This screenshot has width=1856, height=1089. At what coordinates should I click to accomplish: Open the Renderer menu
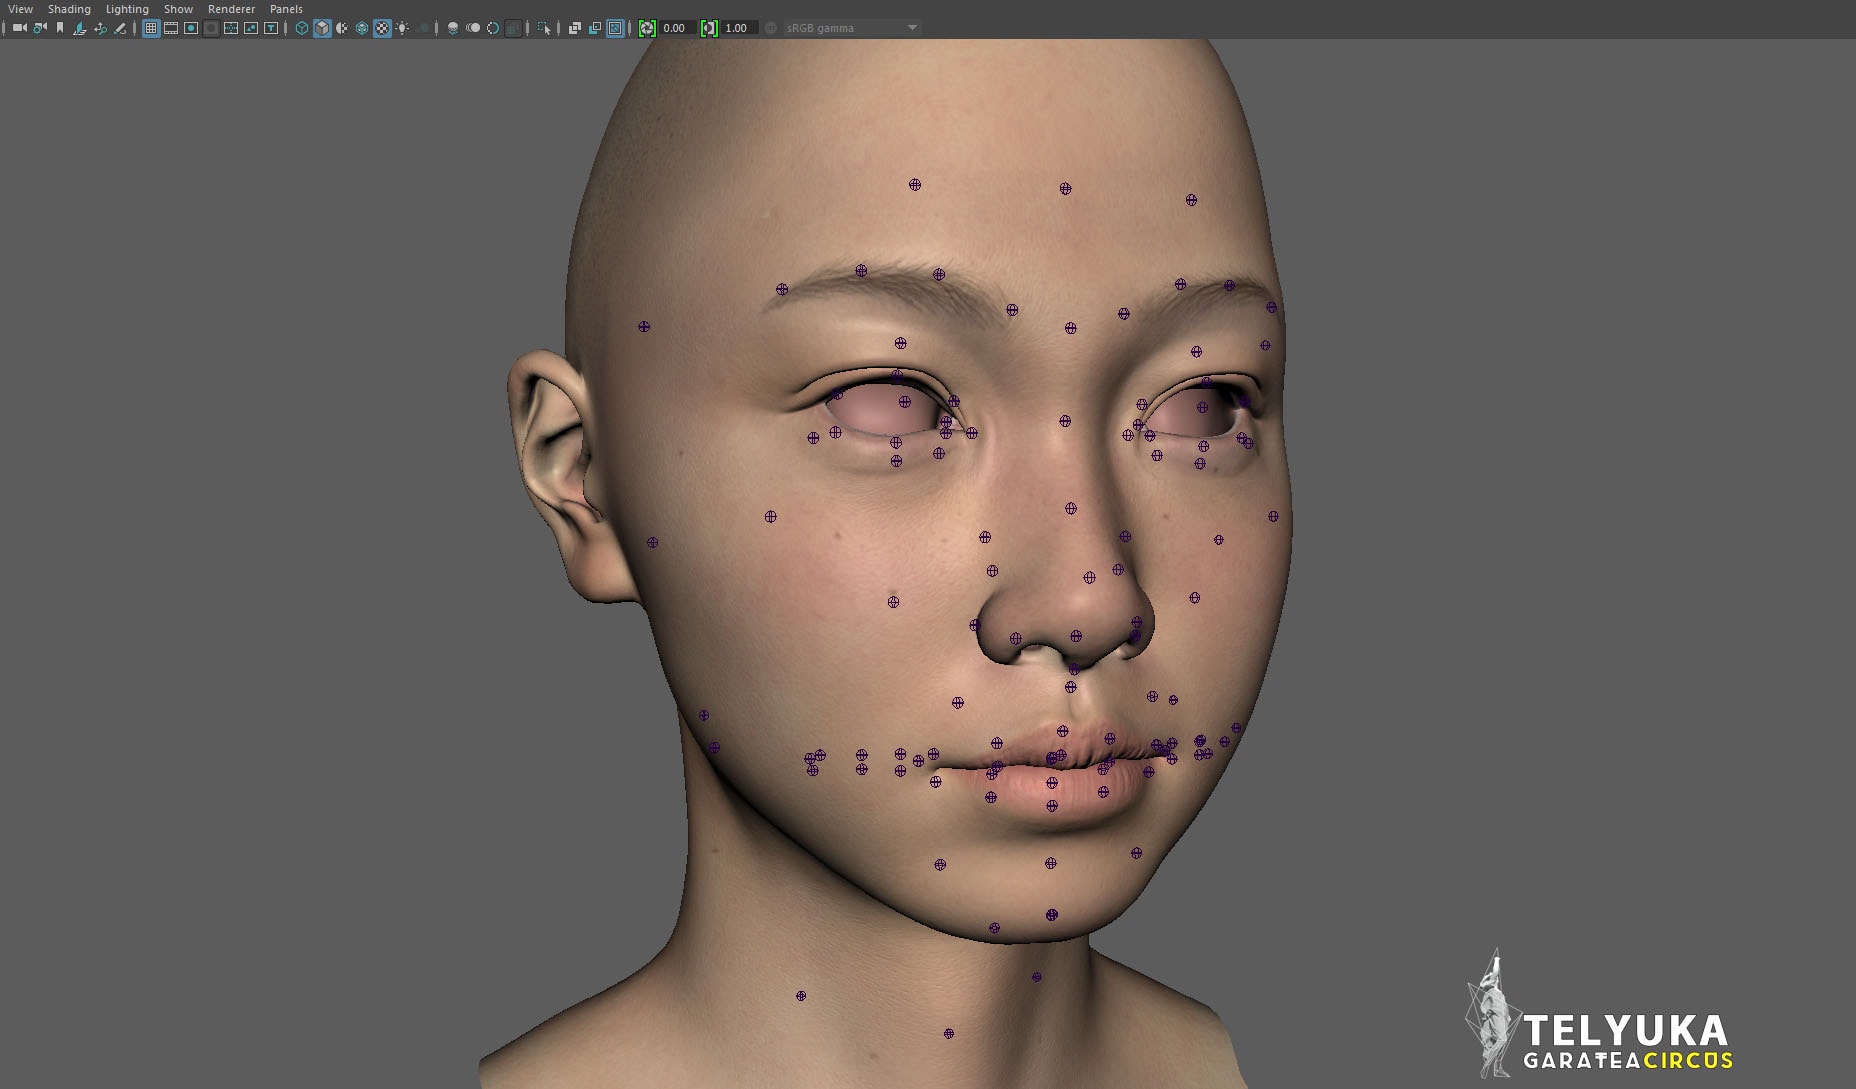(x=231, y=9)
